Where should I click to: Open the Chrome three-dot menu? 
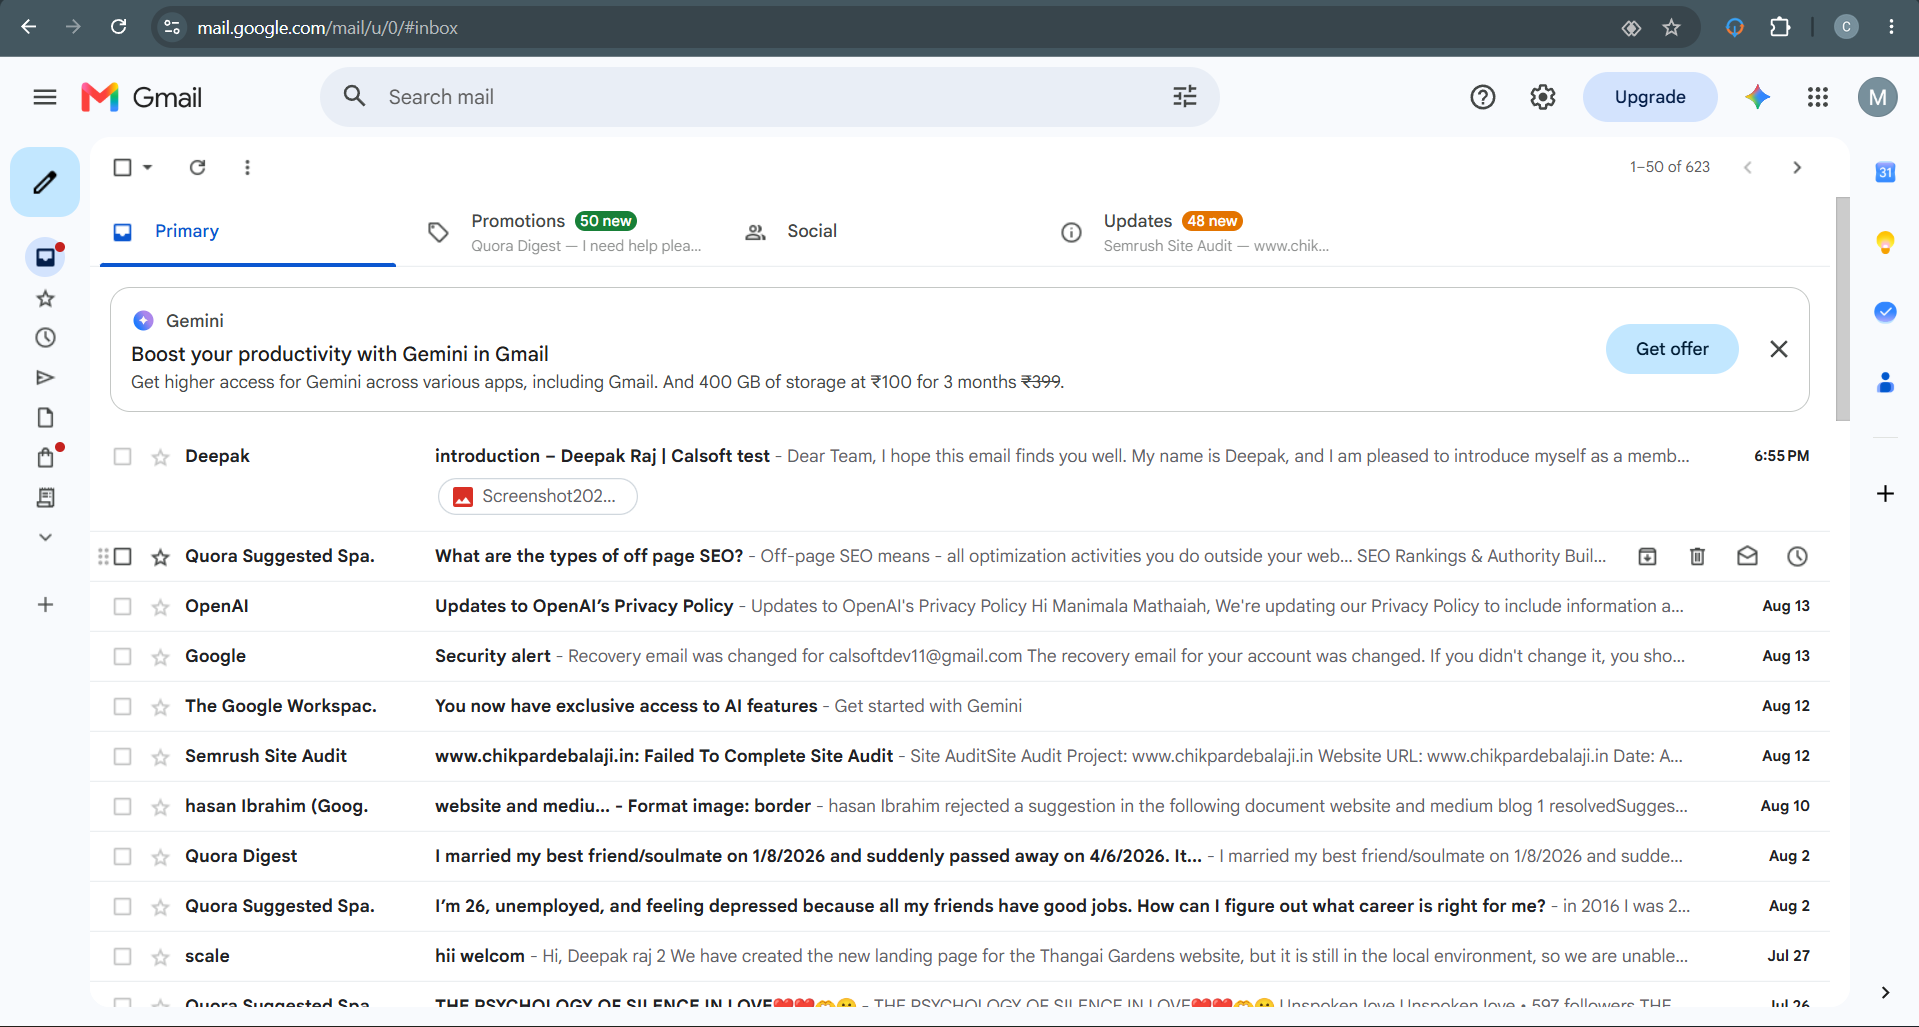[x=1891, y=27]
